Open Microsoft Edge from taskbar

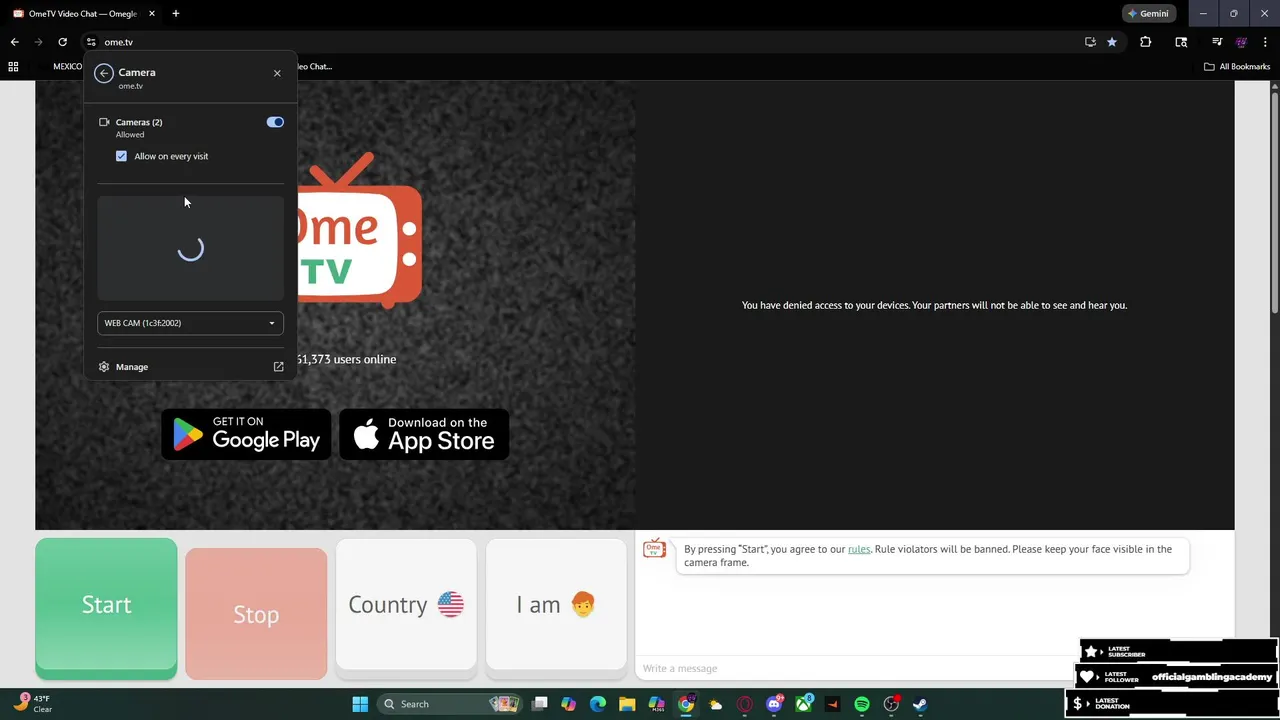598,704
